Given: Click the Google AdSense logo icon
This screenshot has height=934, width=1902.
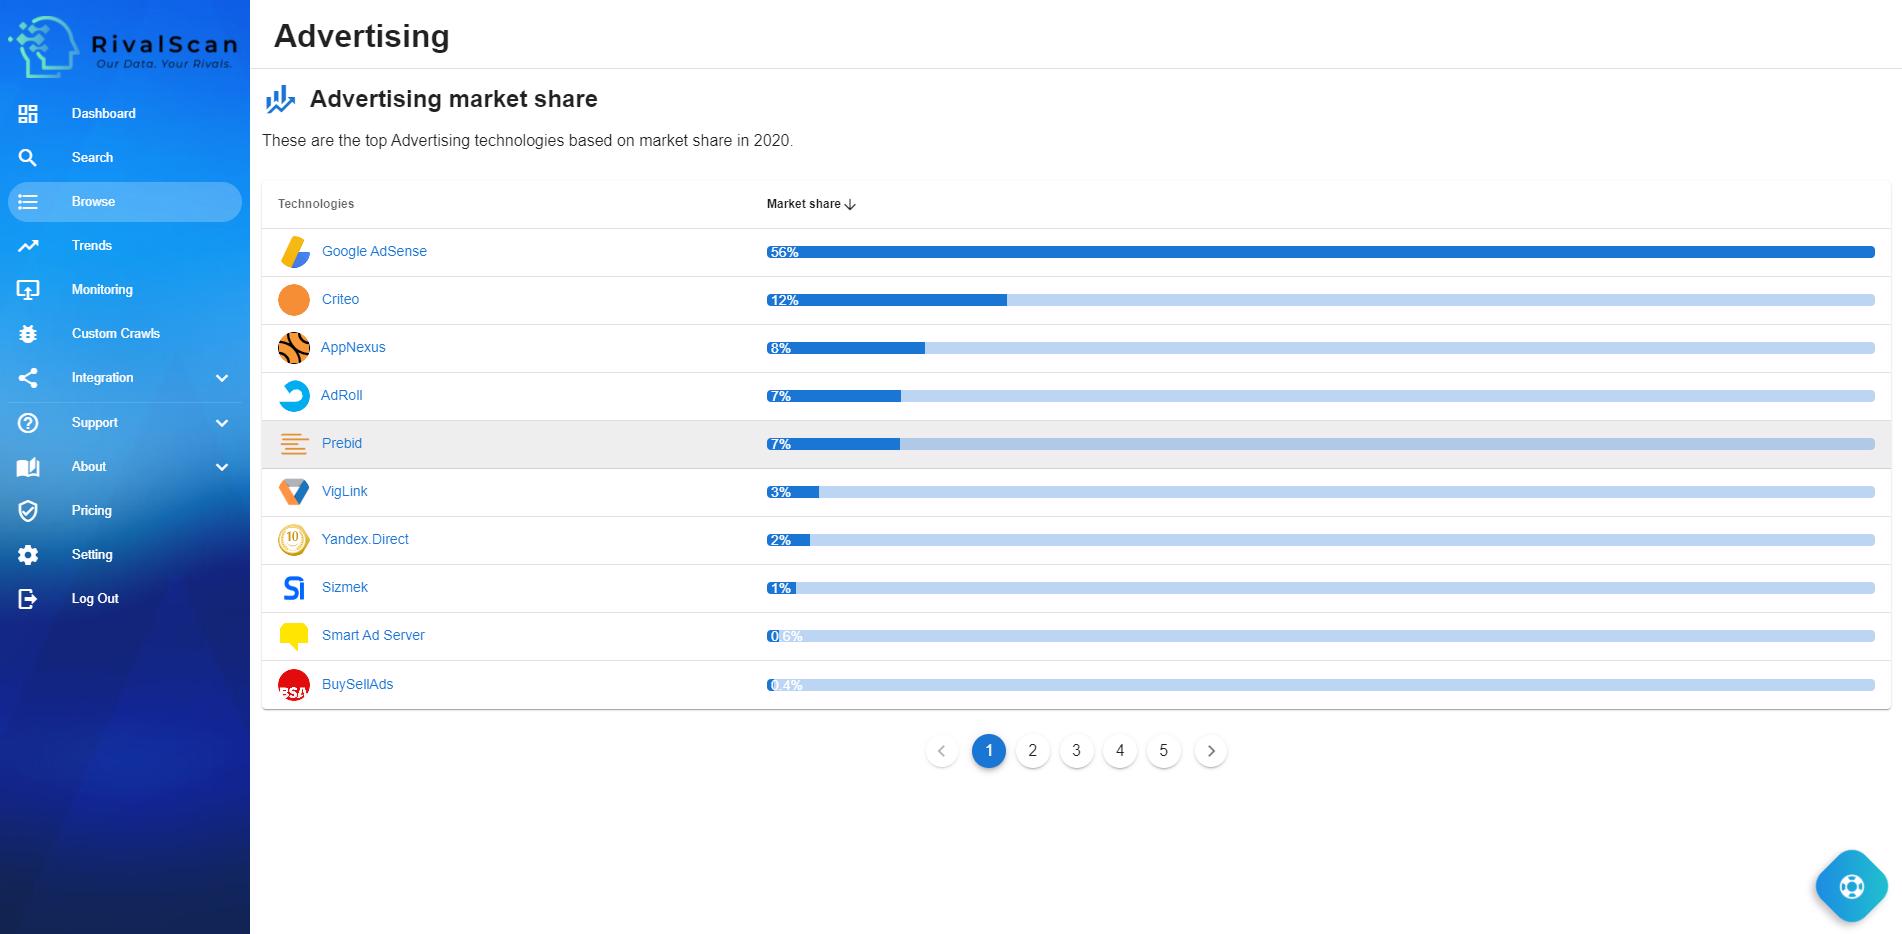Looking at the screenshot, I should pos(294,252).
